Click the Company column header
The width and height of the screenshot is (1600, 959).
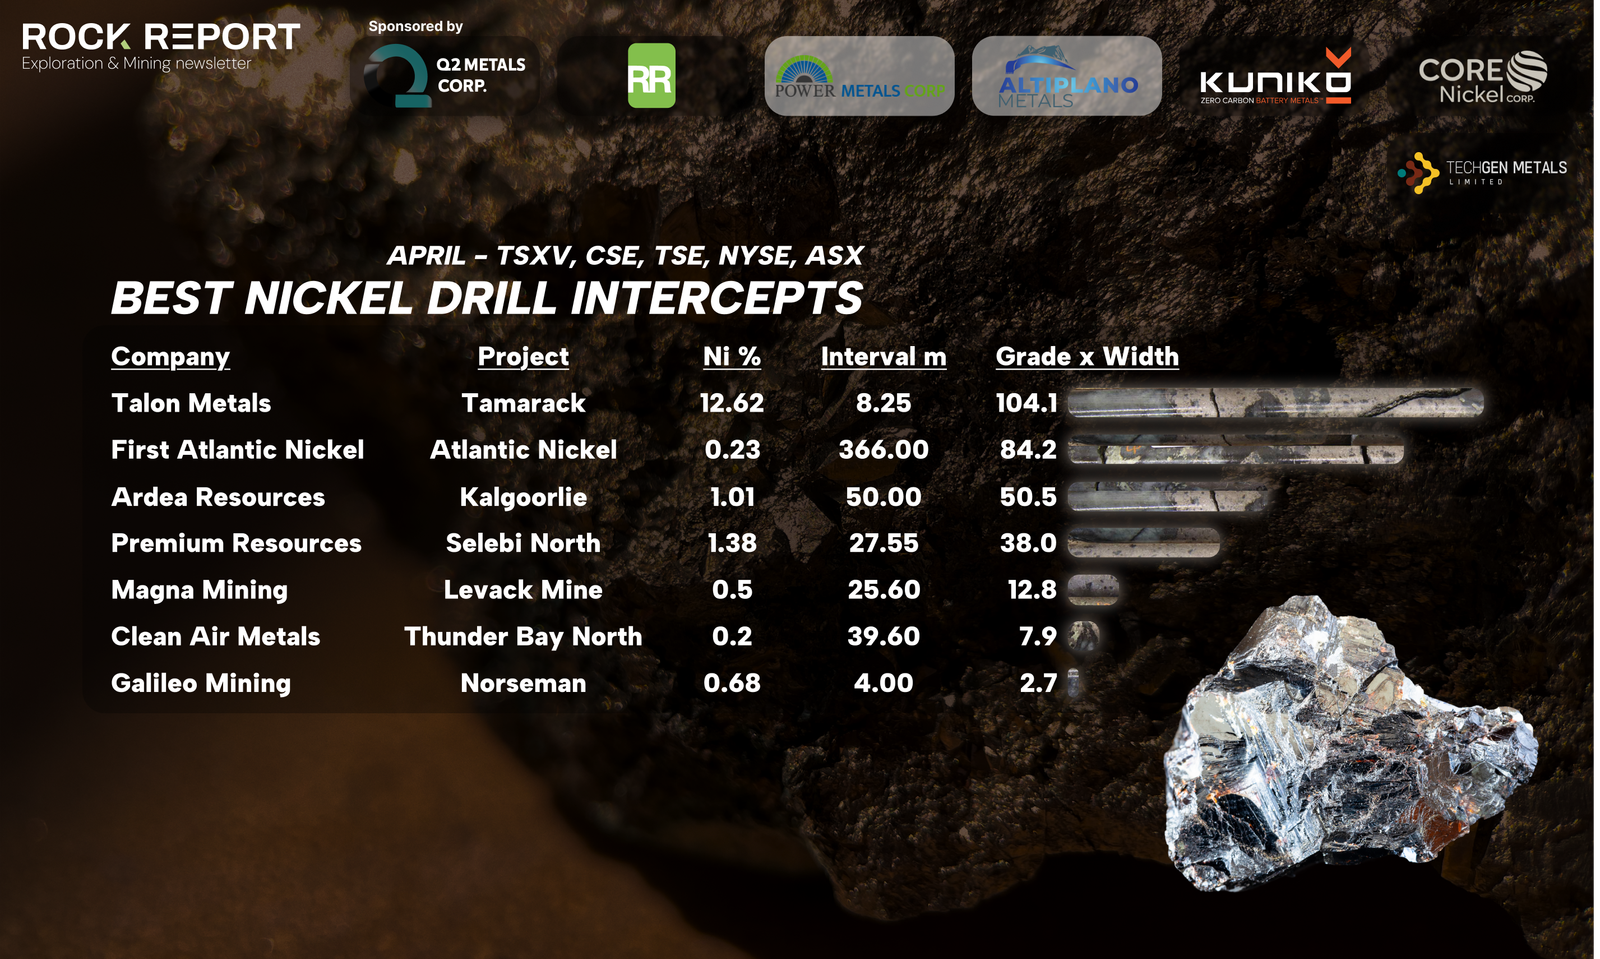click(x=170, y=357)
